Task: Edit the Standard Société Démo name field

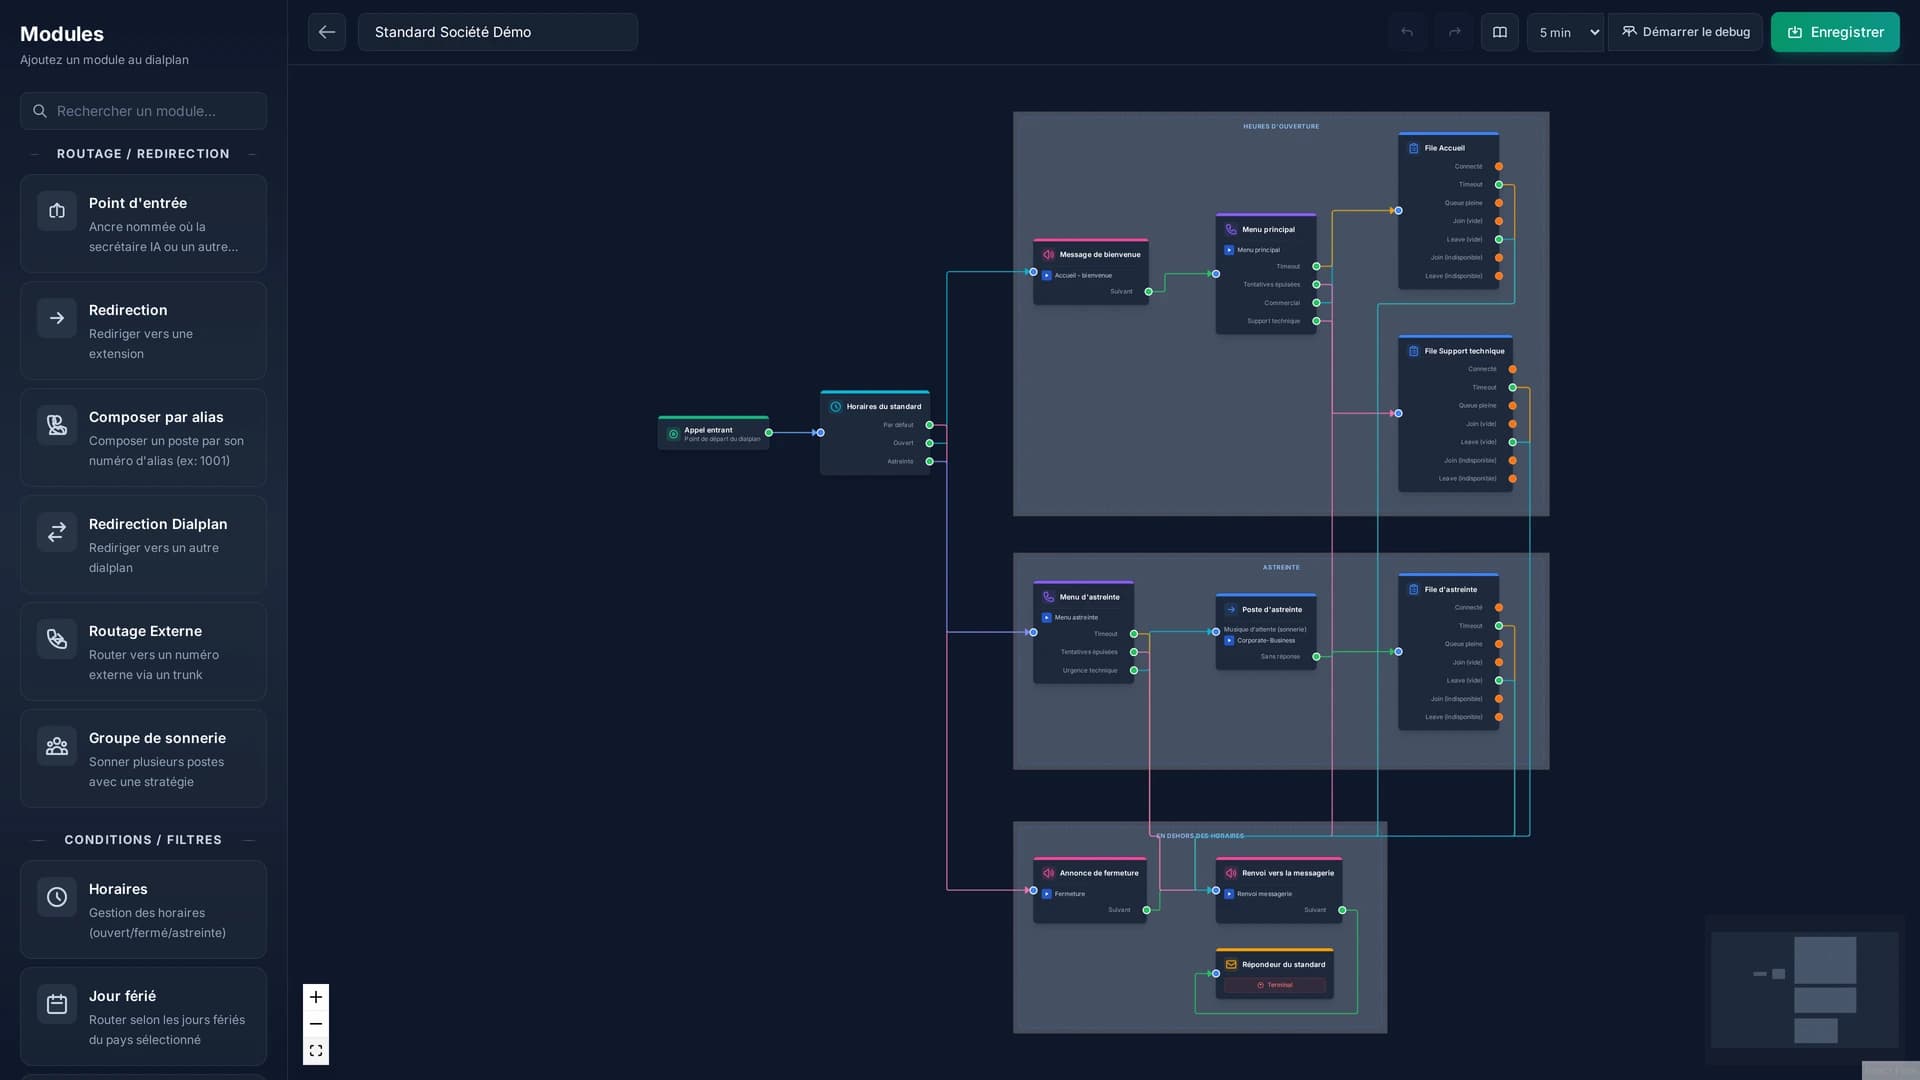Action: pos(498,32)
